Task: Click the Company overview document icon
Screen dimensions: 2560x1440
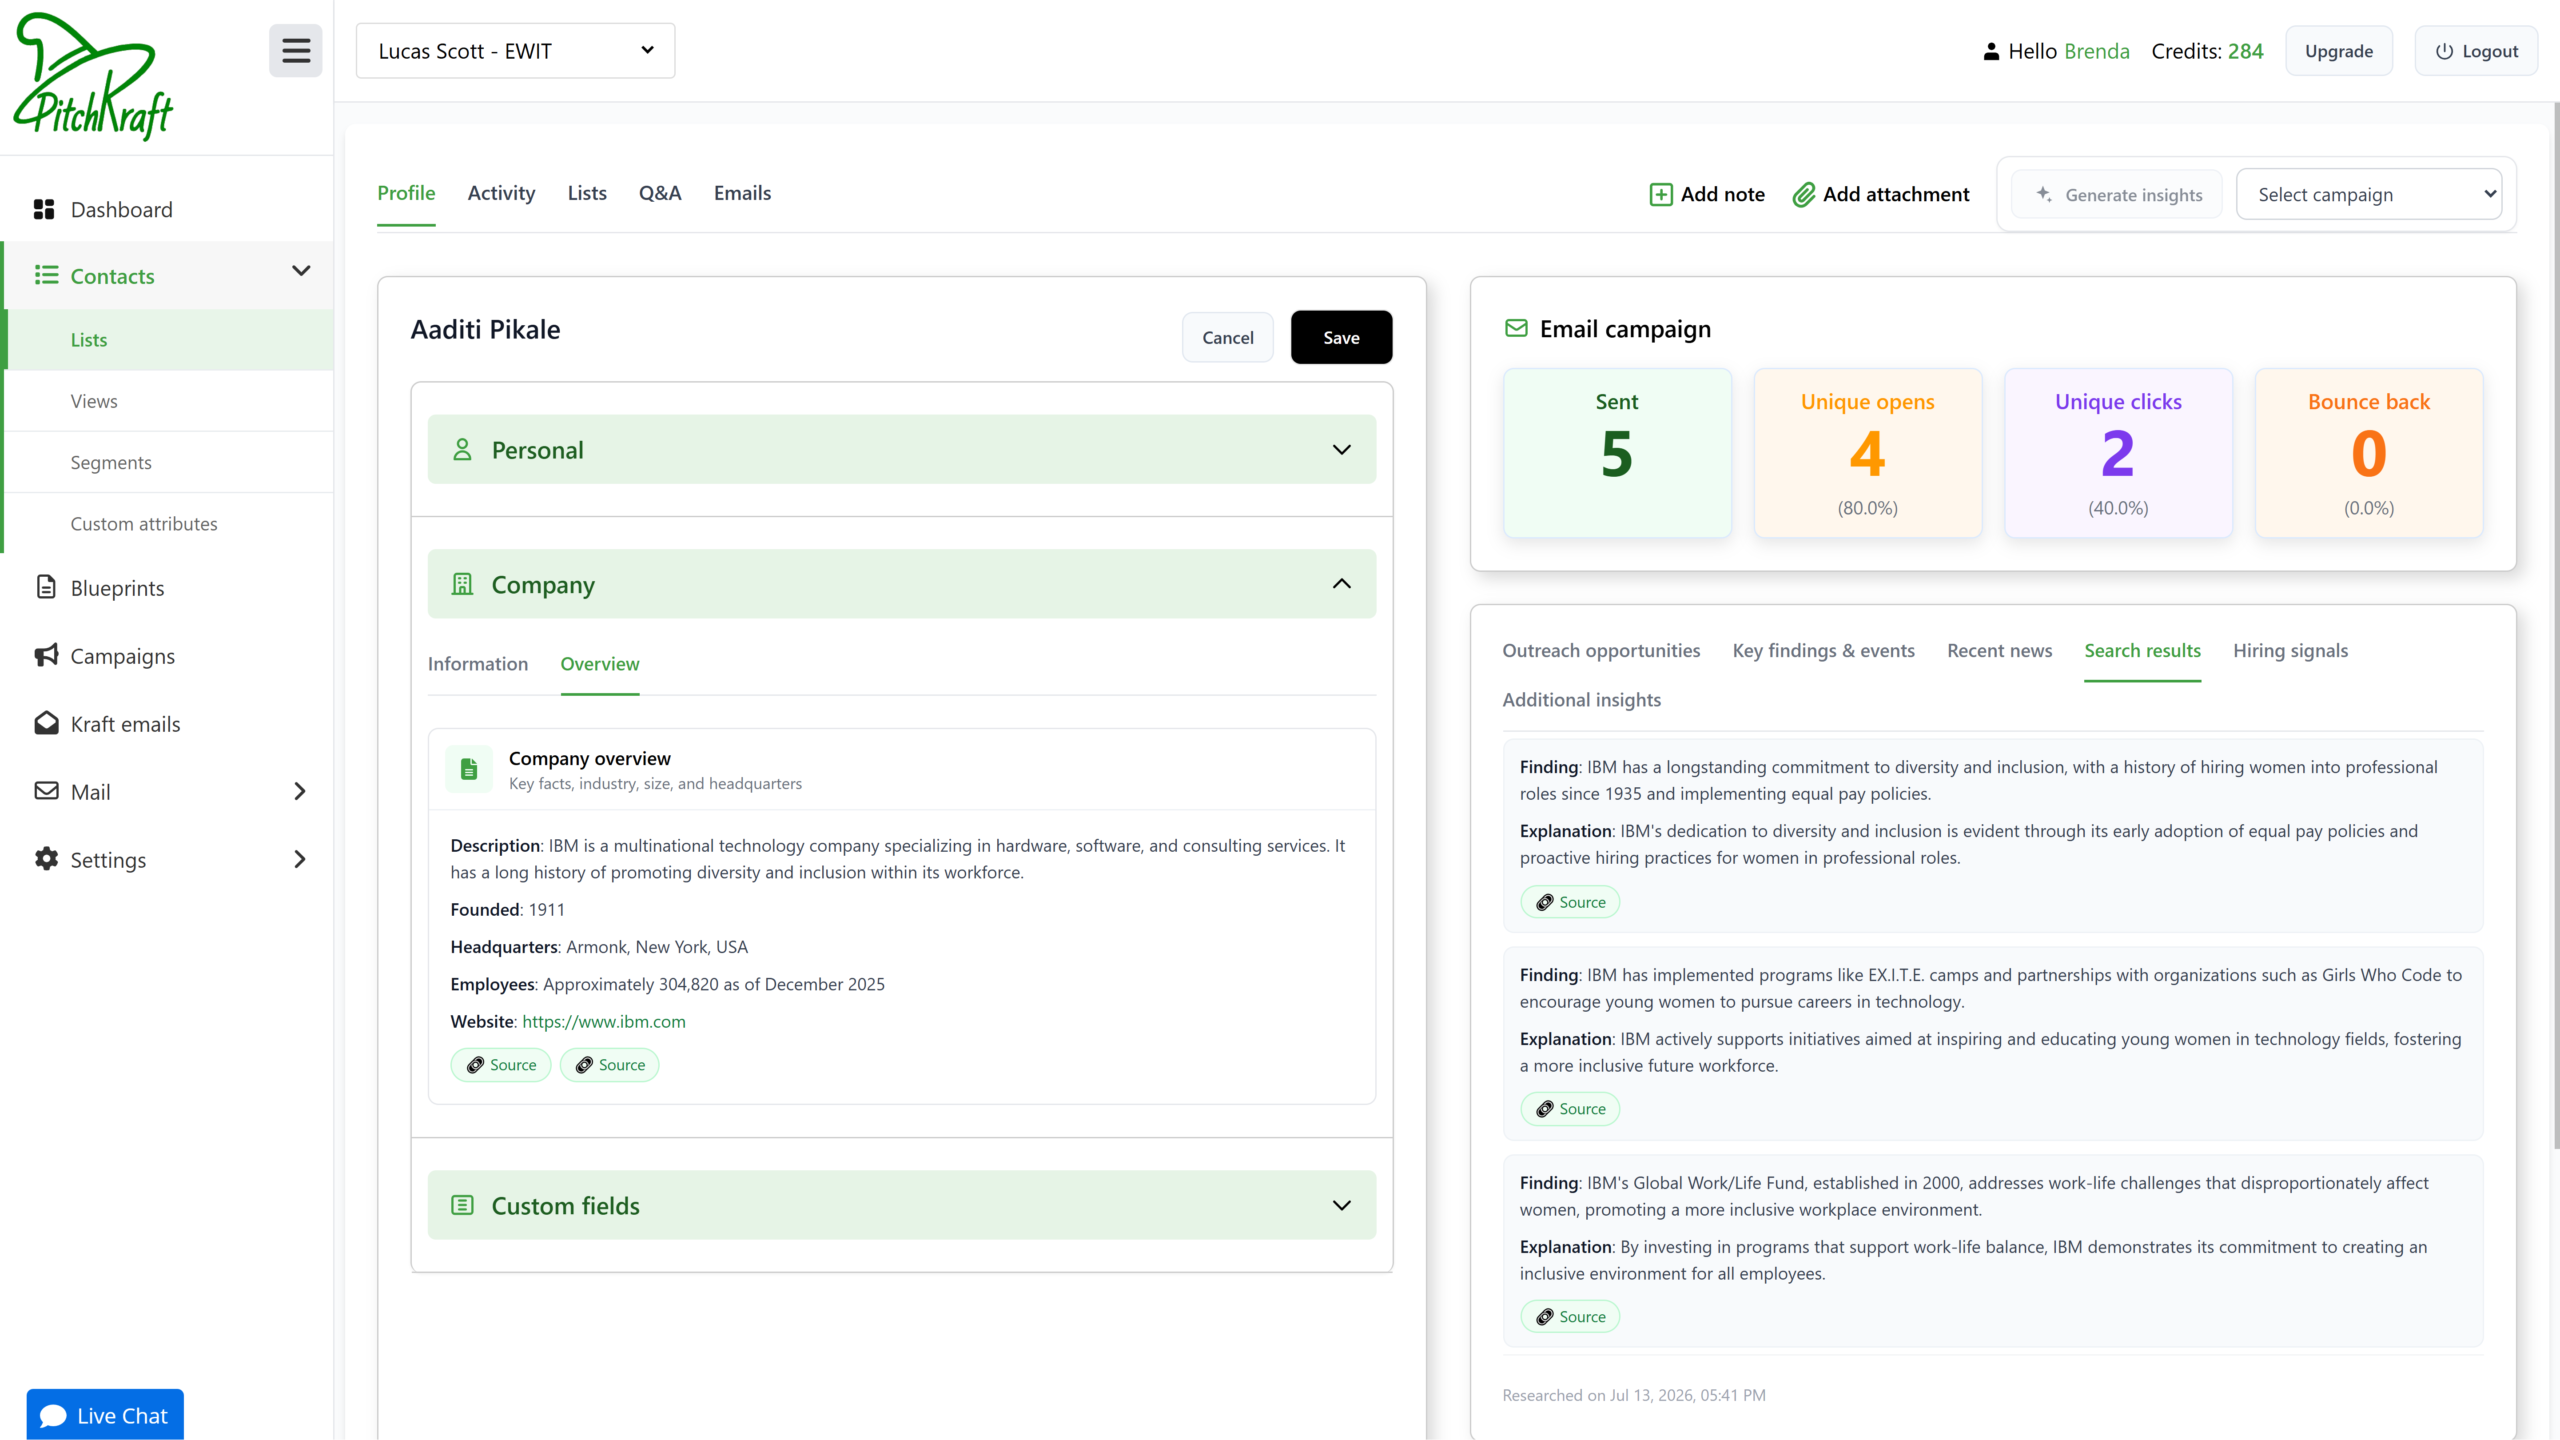Action: click(469, 769)
